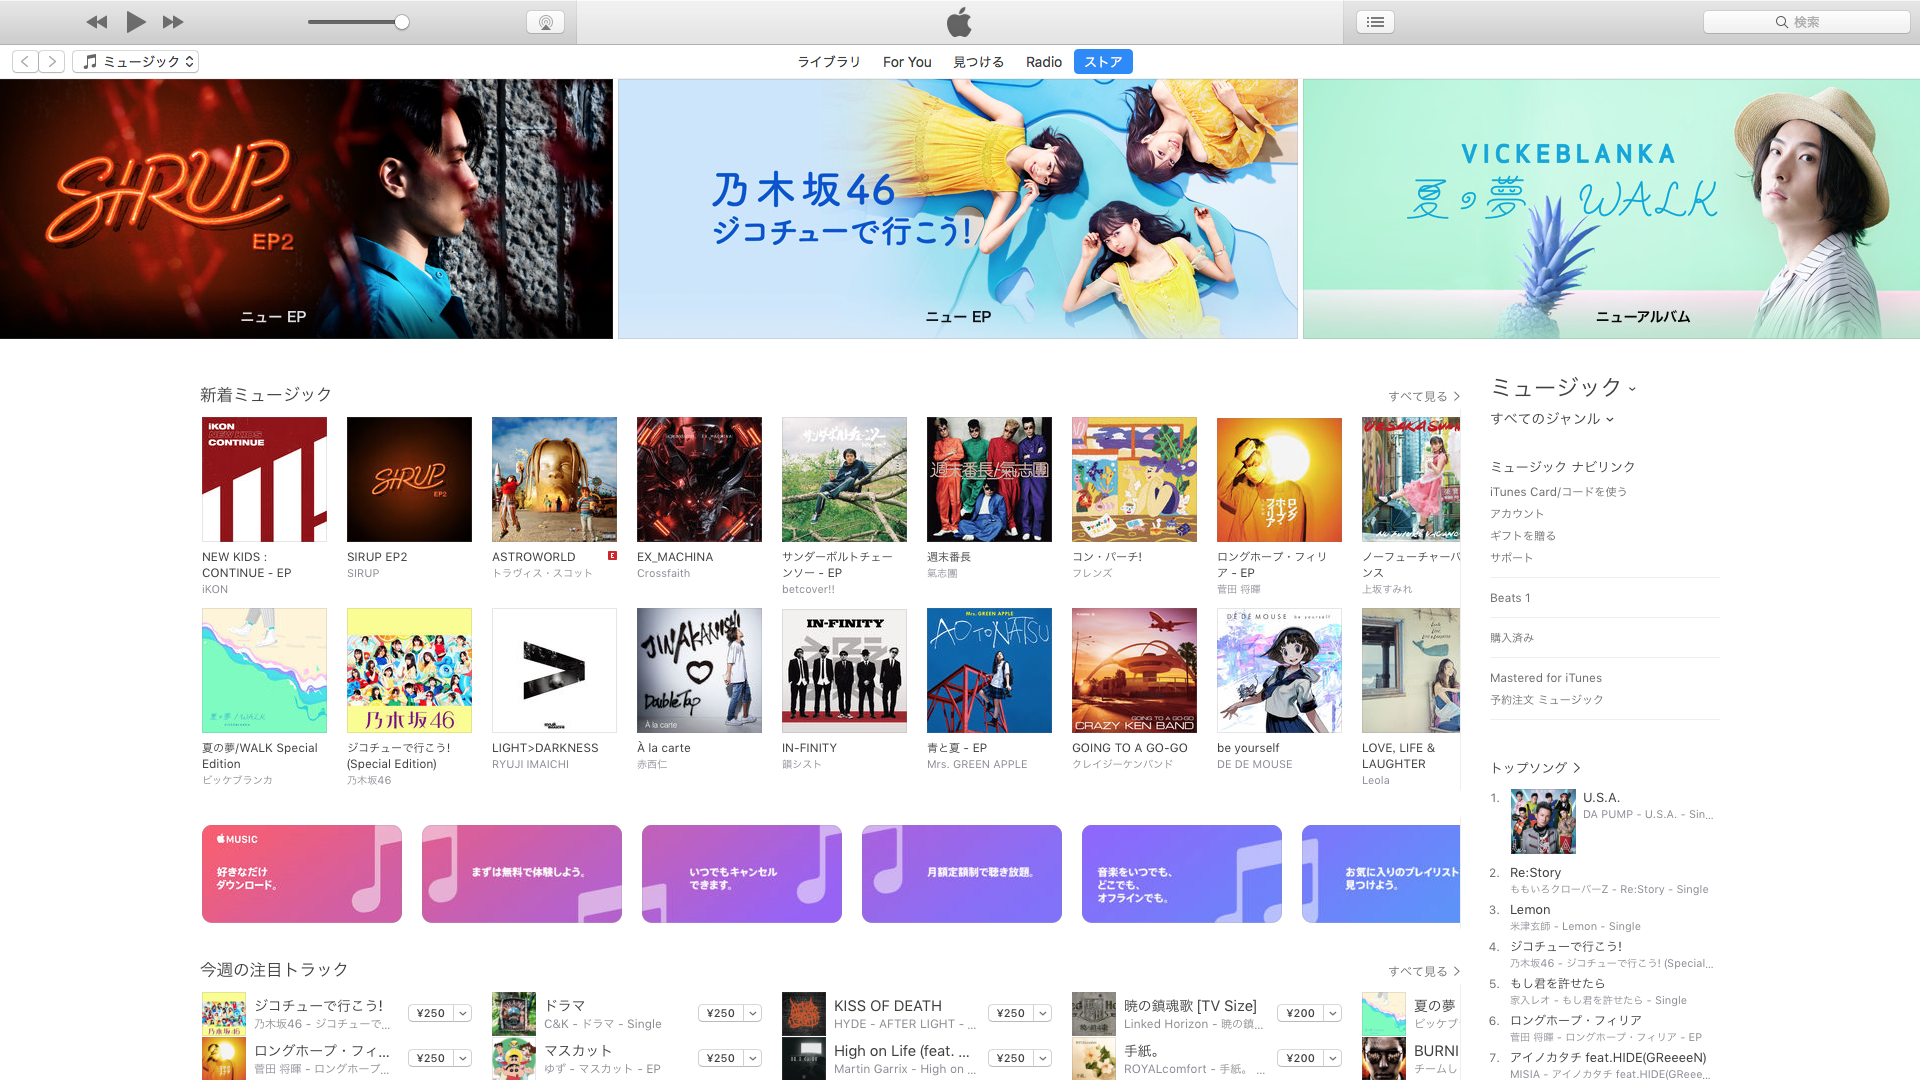Click the 月額定額制で聴き放題 banner
Screen dimensions: 1920x1080
pyautogui.click(x=962, y=873)
